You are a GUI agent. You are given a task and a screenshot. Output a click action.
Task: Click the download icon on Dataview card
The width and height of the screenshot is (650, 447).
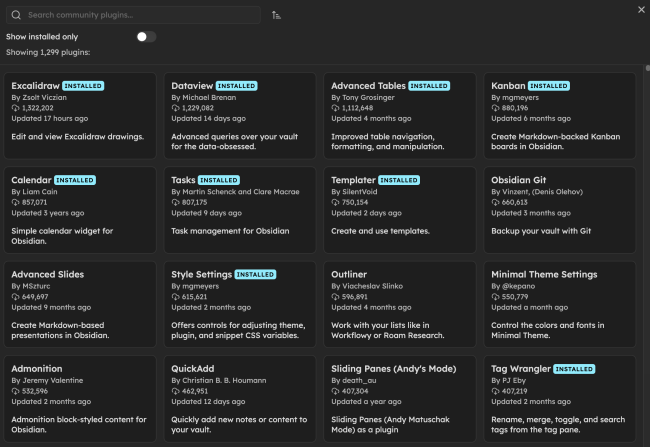coord(175,108)
